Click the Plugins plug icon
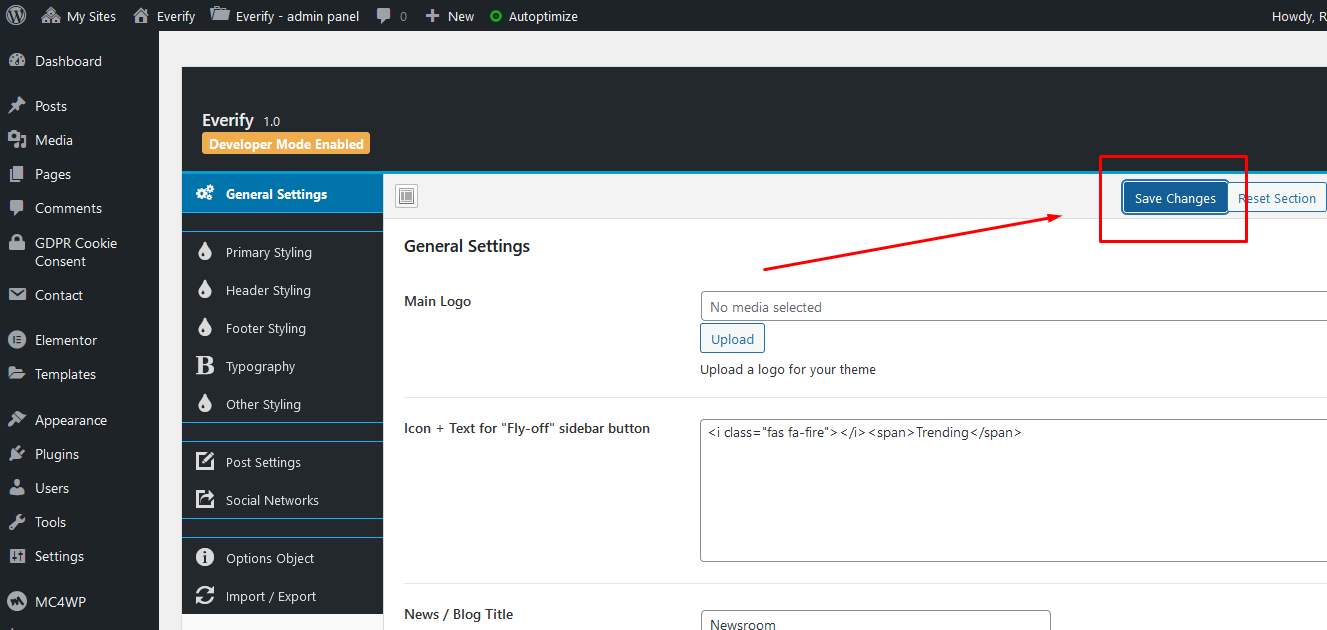1327x630 pixels. click(17, 454)
